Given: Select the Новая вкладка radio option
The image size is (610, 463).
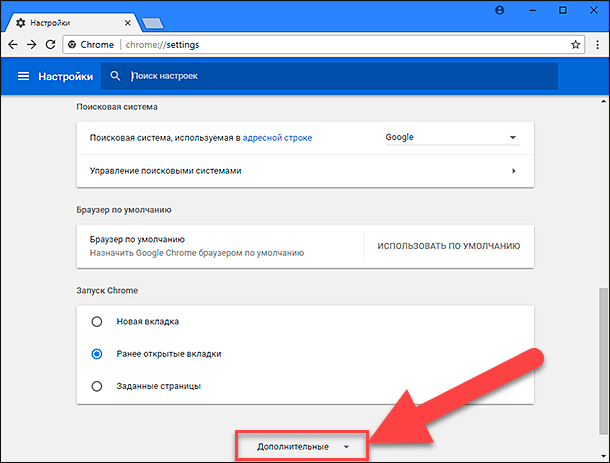Looking at the screenshot, I should pos(96,322).
